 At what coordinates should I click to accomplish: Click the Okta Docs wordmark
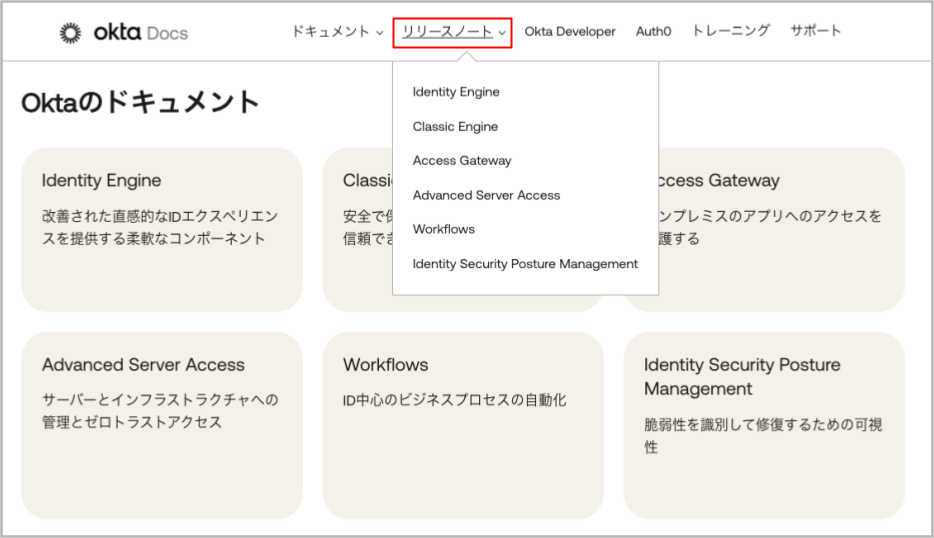pyautogui.click(x=140, y=33)
